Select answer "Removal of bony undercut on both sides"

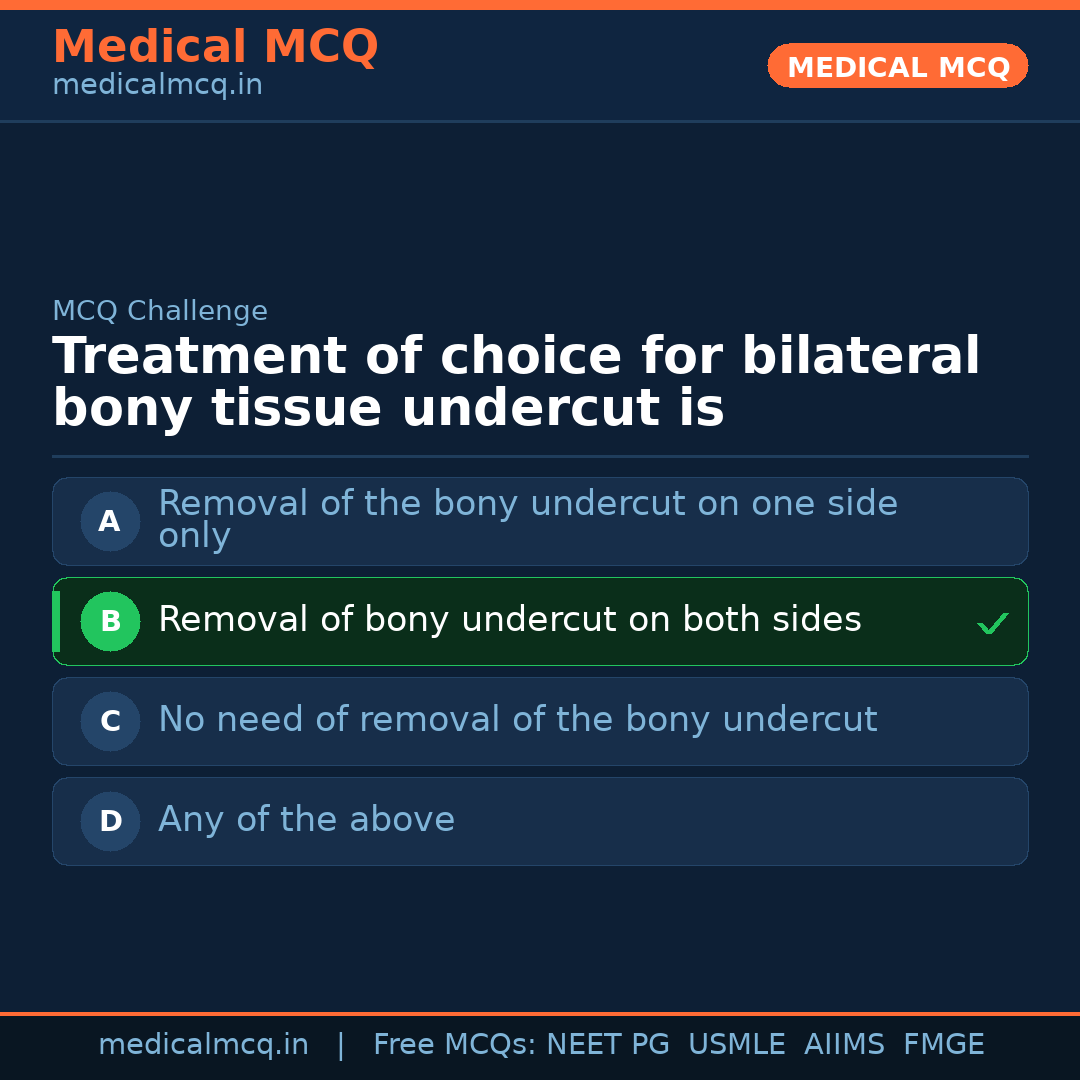(x=509, y=620)
